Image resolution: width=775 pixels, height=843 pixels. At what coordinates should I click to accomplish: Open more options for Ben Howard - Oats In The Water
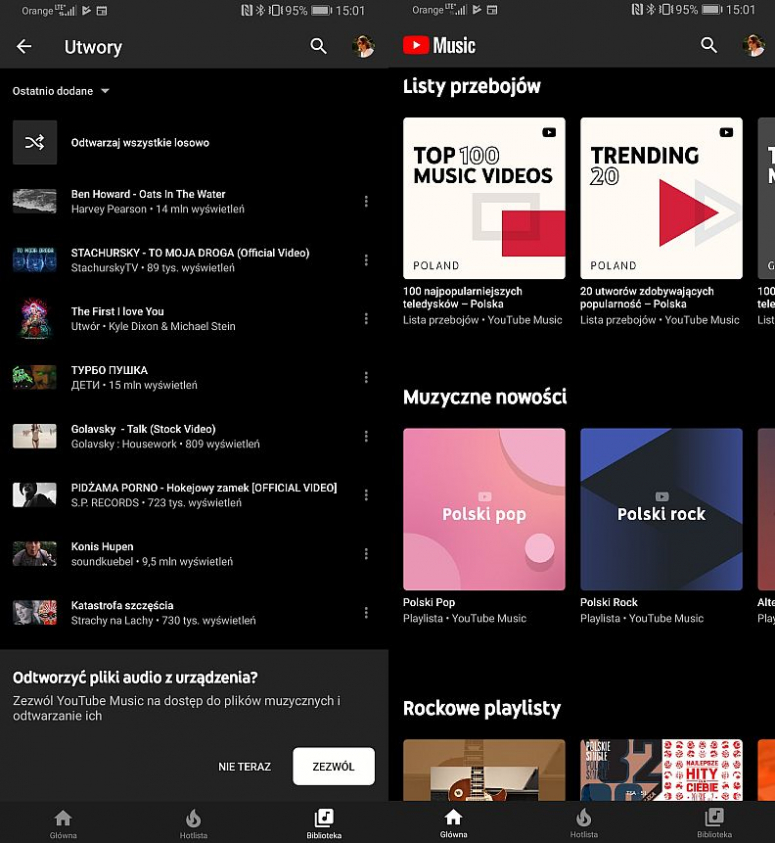(366, 201)
